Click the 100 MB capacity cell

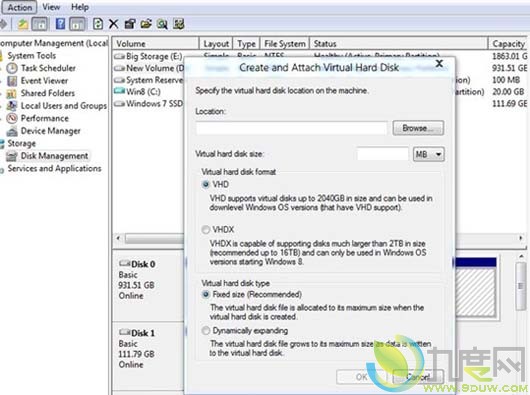[506, 80]
